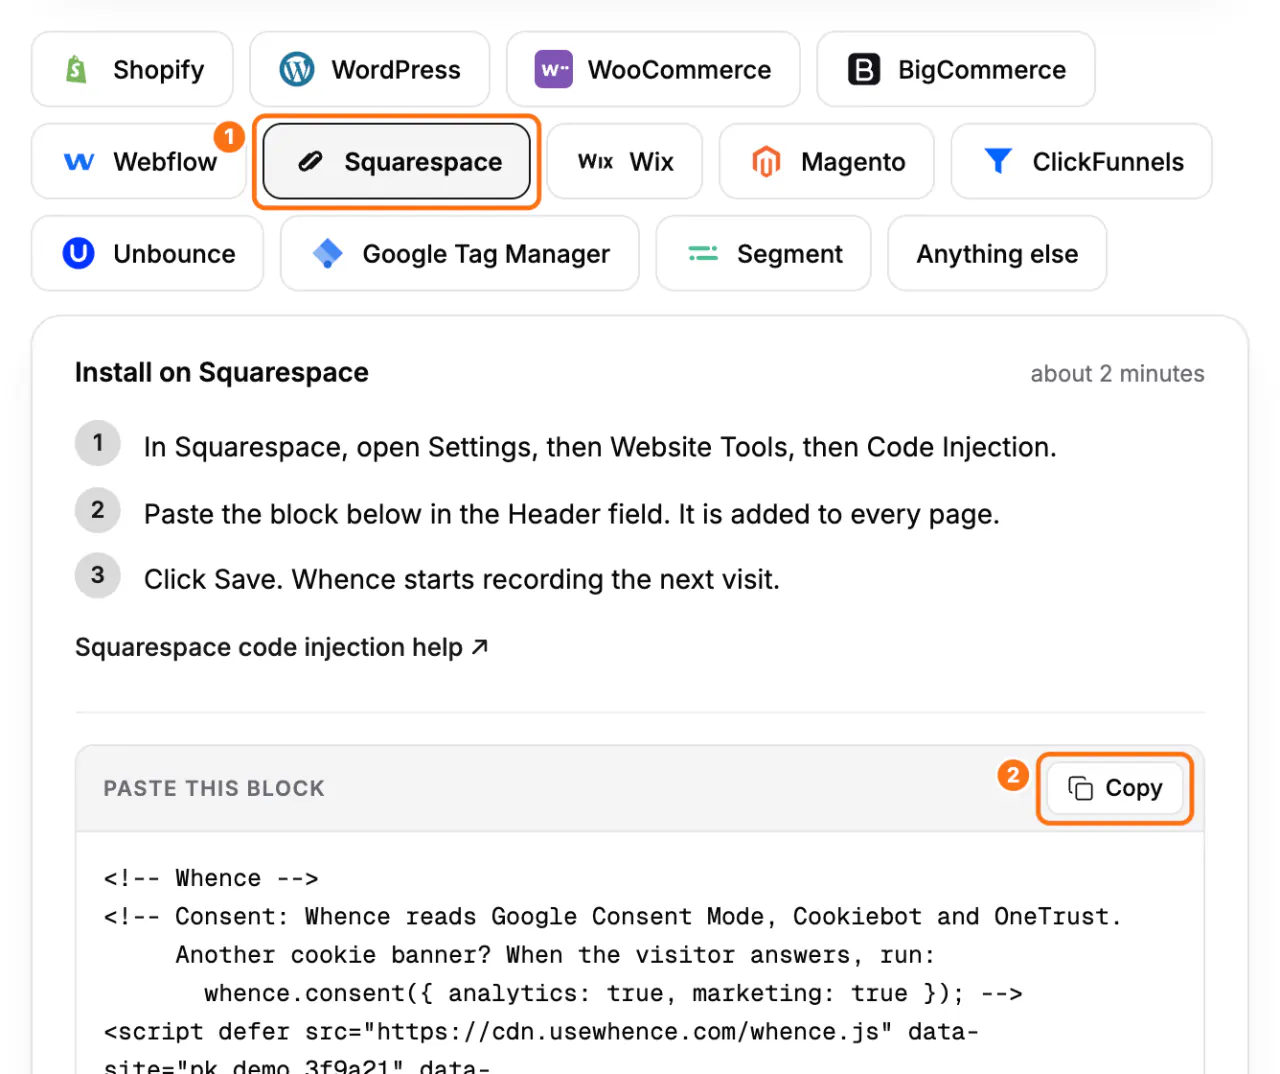The height and width of the screenshot is (1074, 1280).
Task: Choose the WooCommerce platform option
Action: (653, 69)
